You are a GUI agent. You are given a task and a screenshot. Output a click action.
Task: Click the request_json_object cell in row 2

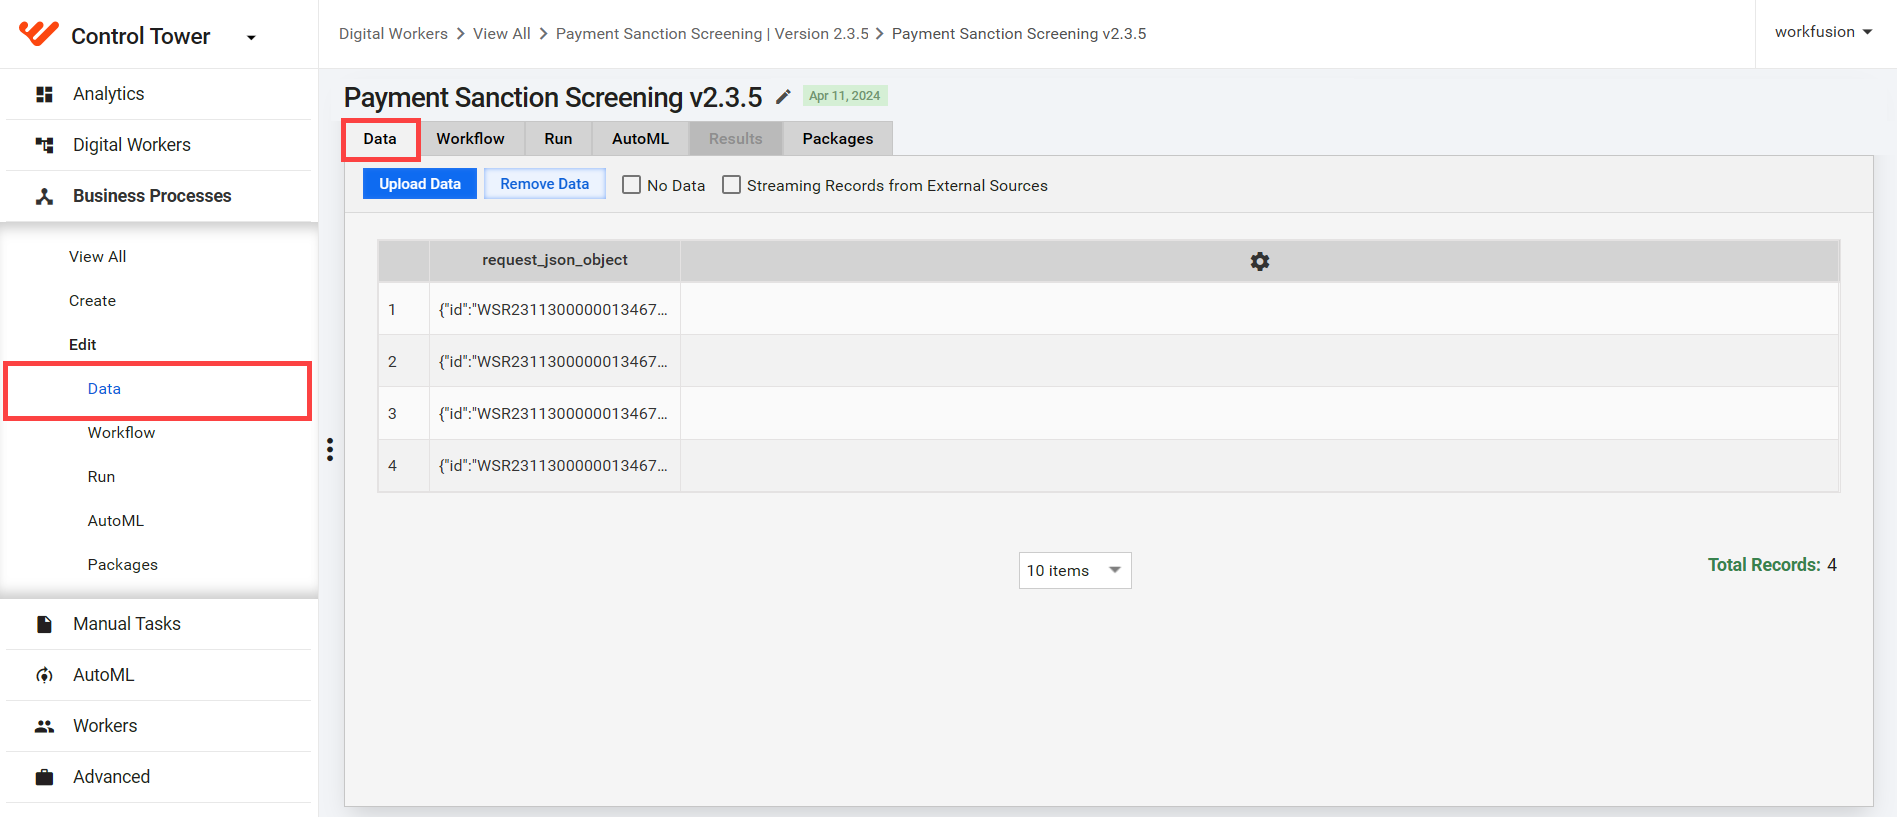click(555, 361)
